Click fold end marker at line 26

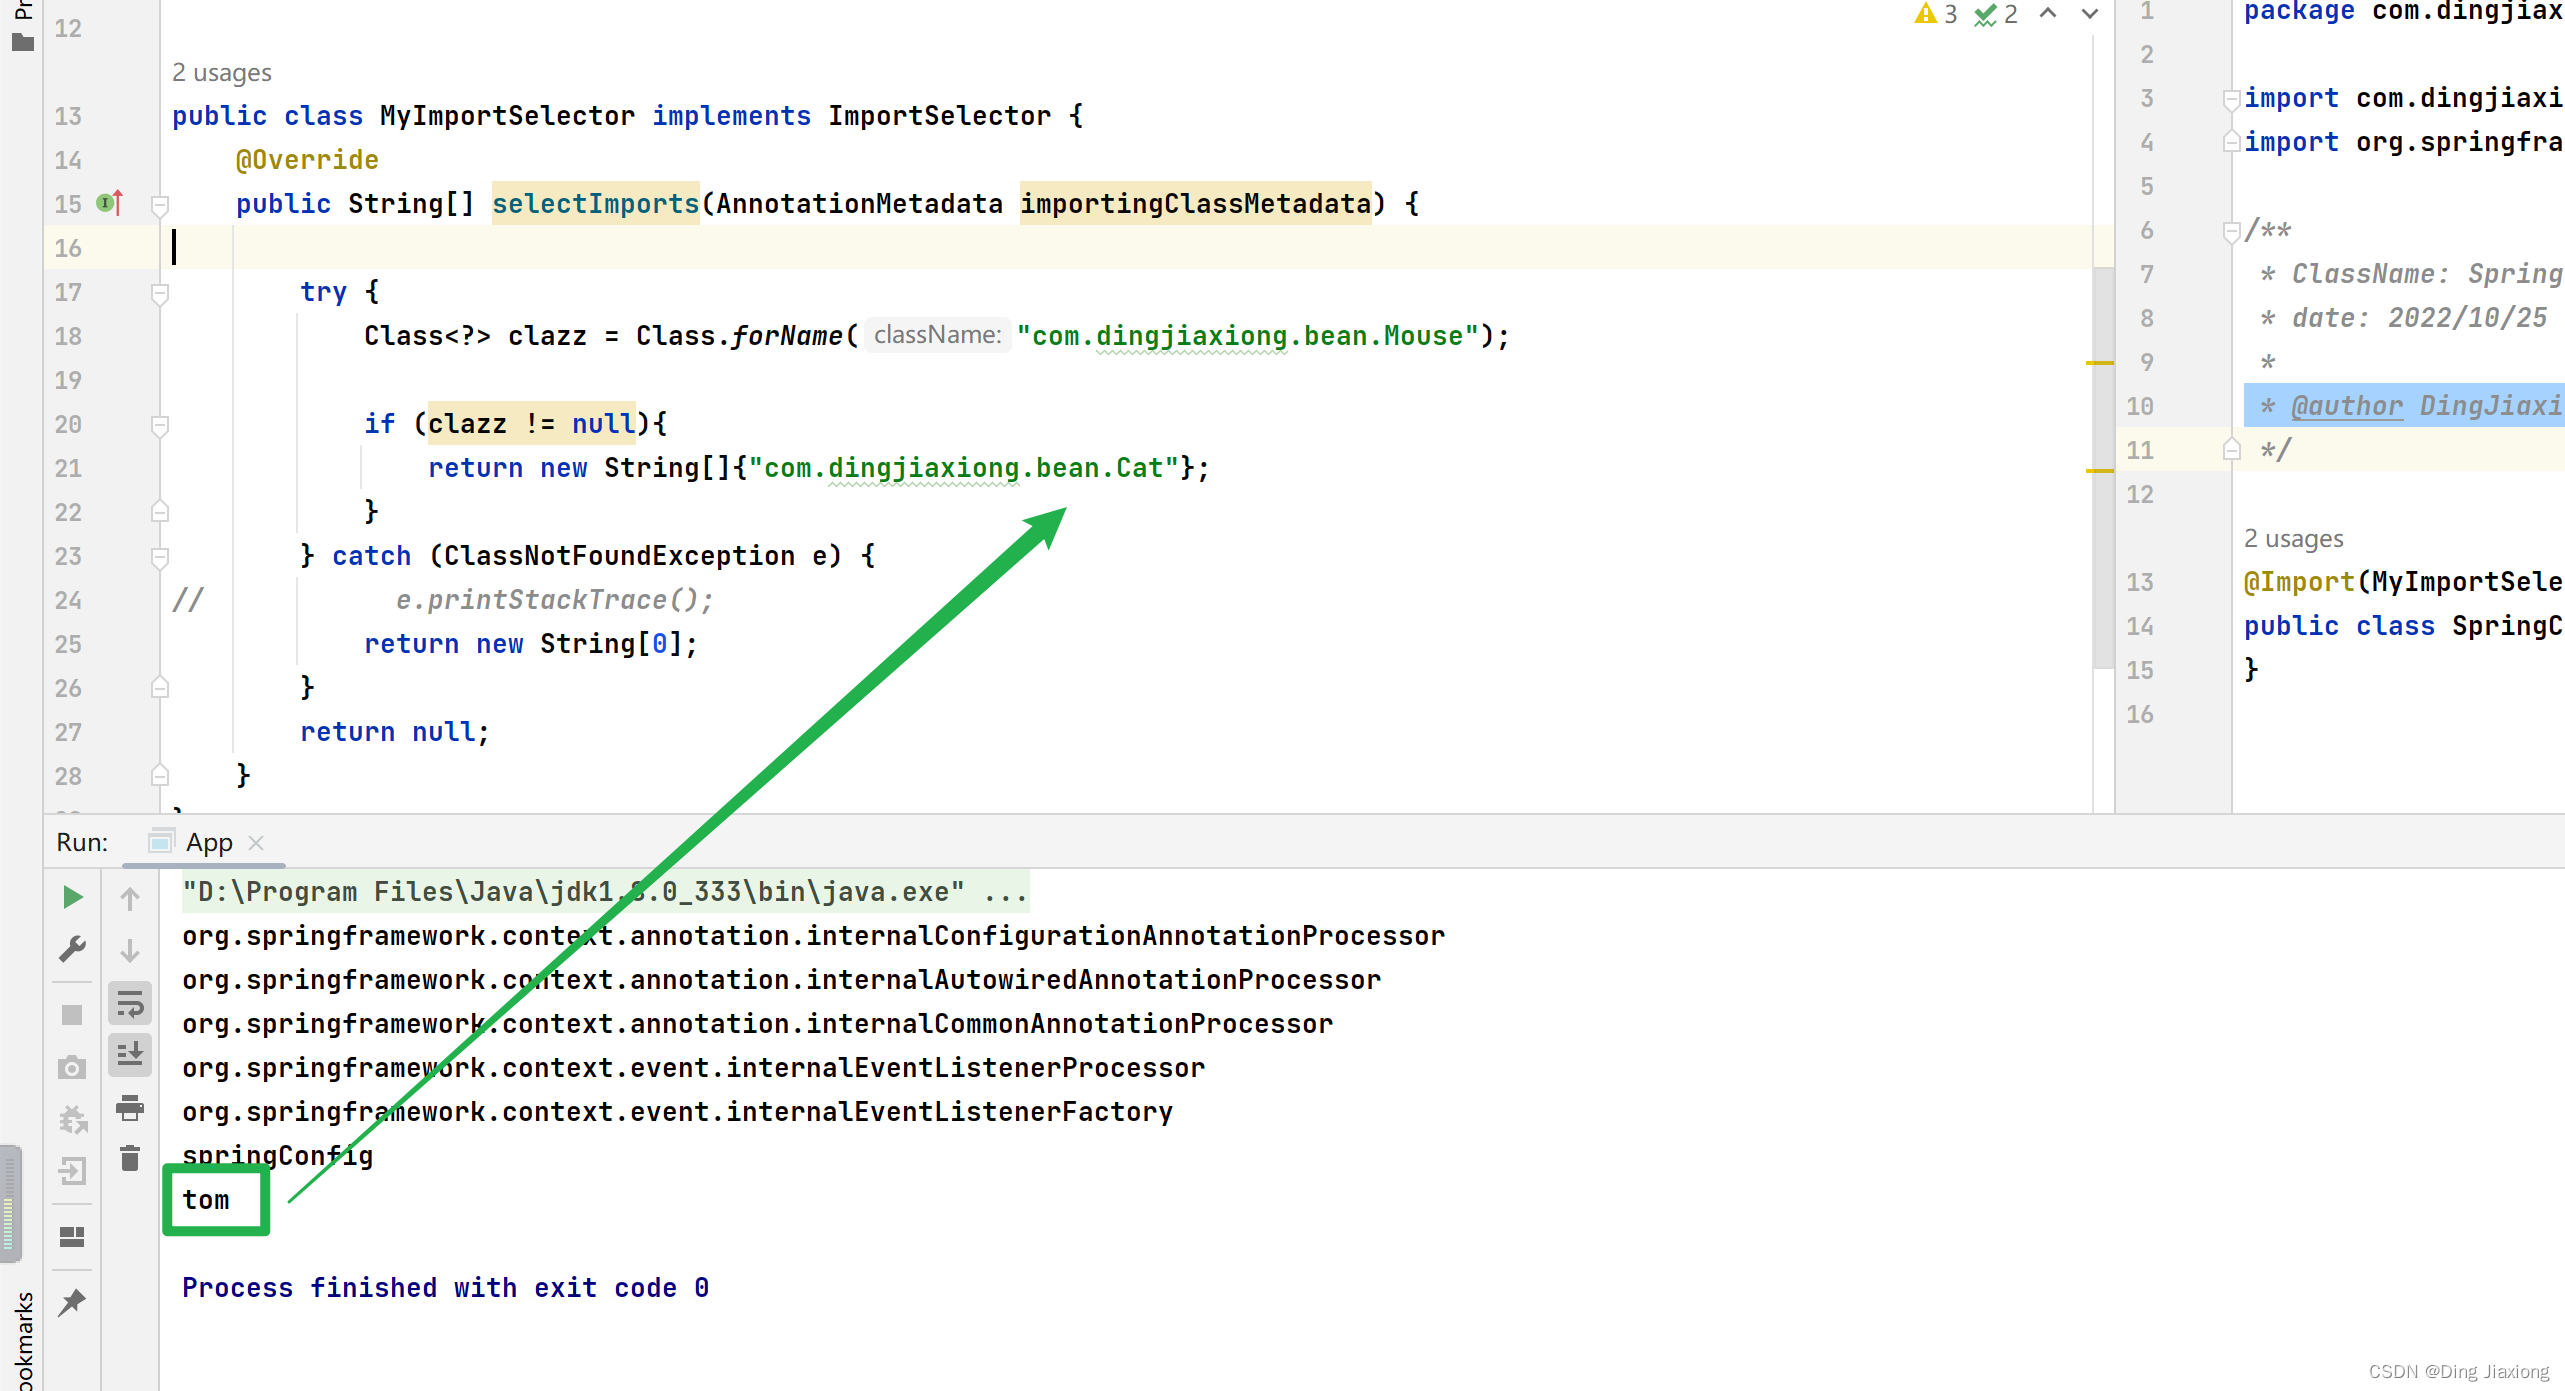coord(159,688)
